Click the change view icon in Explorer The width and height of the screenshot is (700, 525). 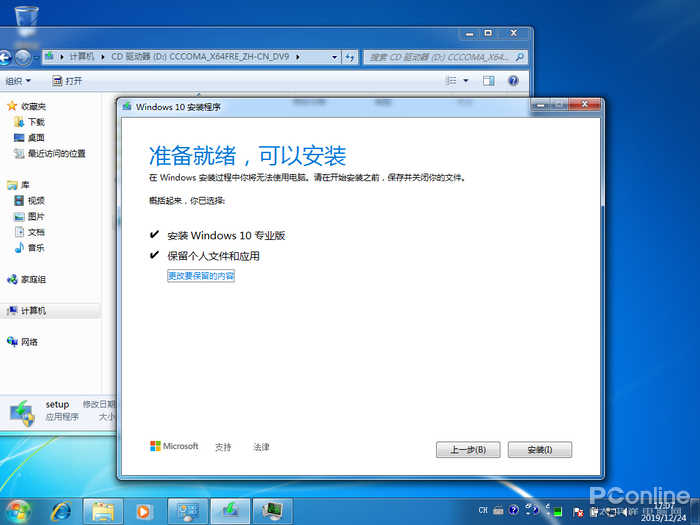[x=451, y=80]
